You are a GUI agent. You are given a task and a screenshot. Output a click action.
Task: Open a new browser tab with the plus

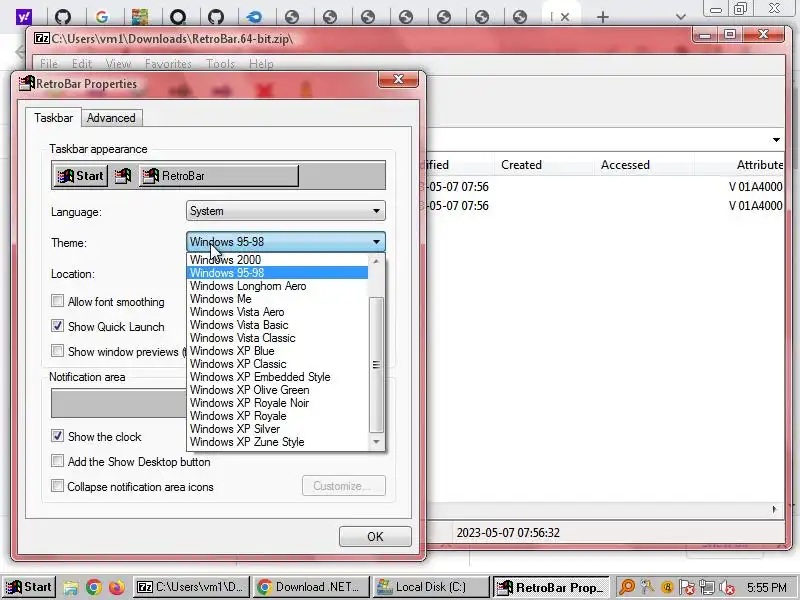tap(603, 17)
